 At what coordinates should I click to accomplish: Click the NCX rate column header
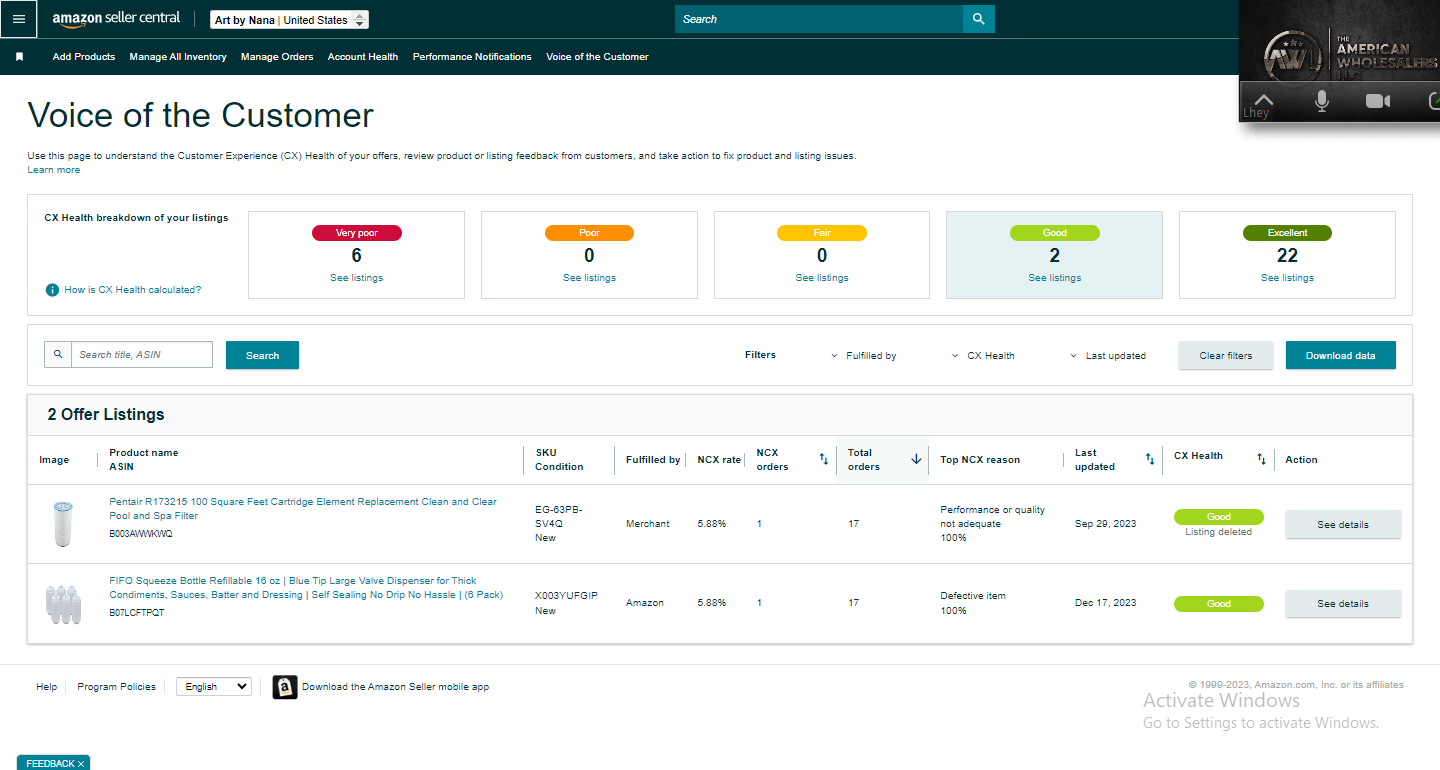click(x=719, y=460)
